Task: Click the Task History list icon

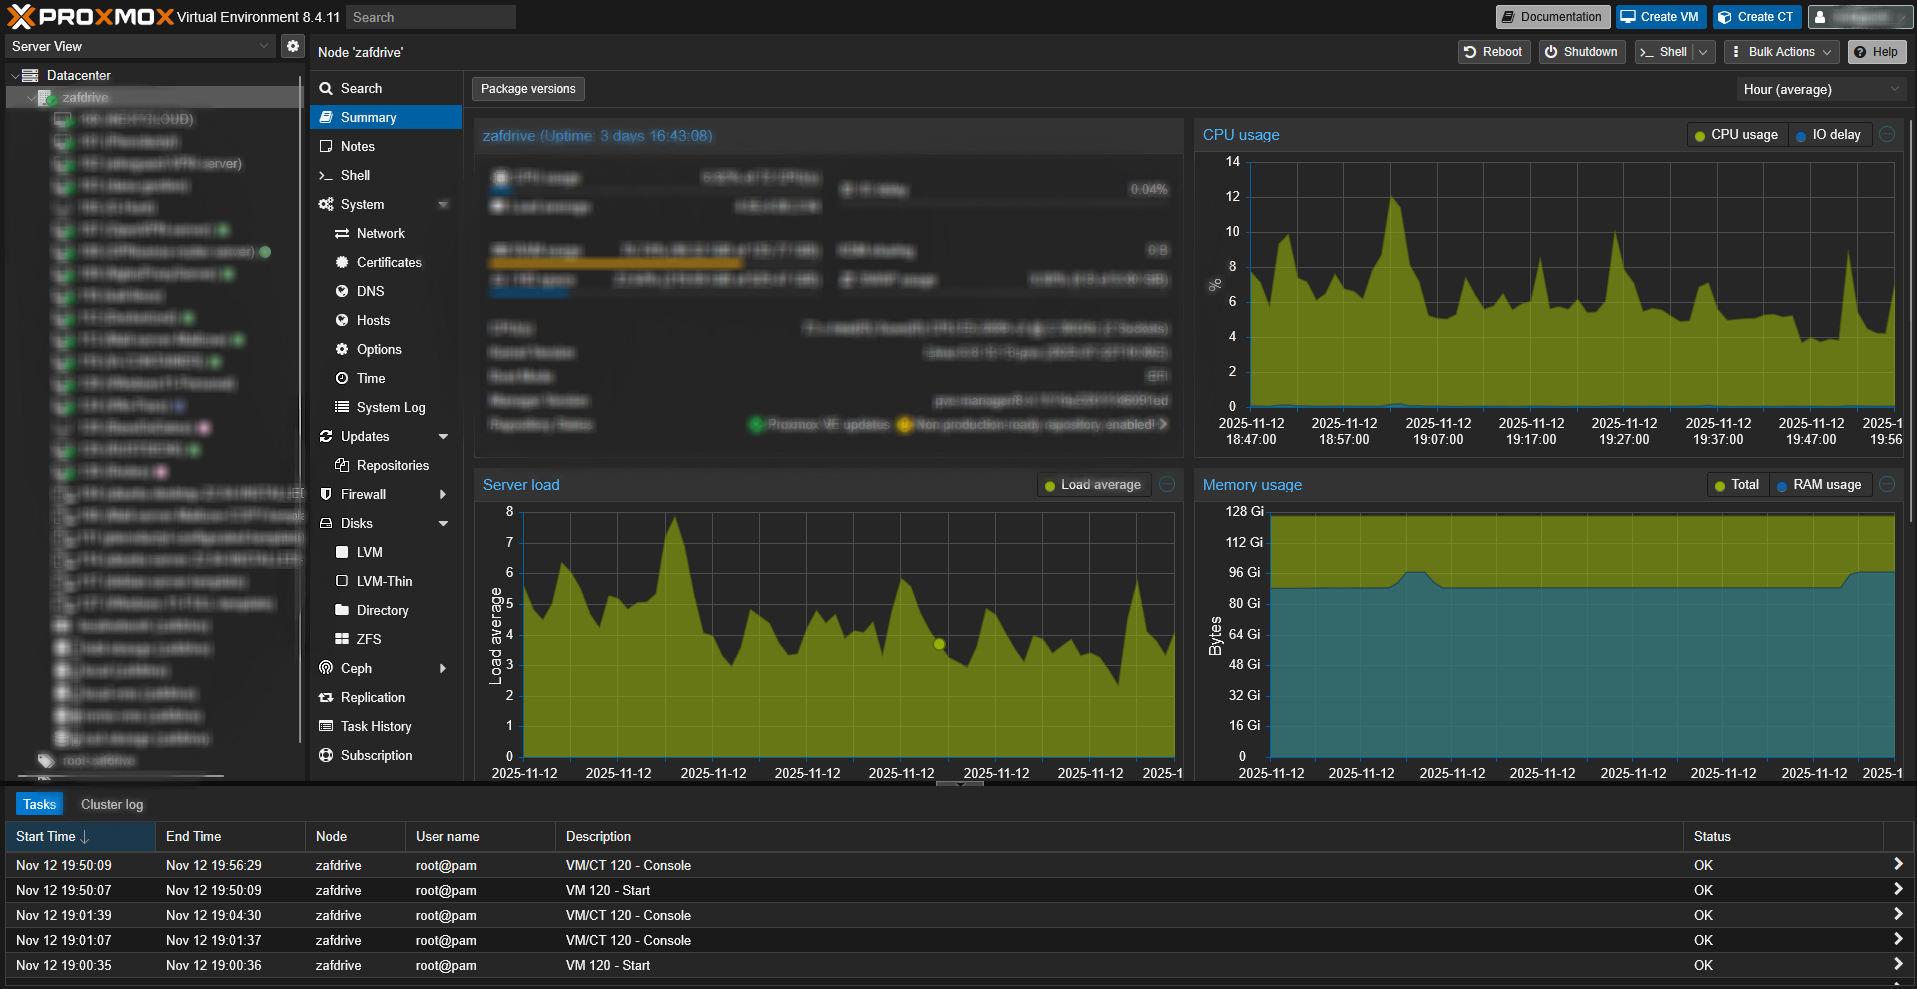Action: pyautogui.click(x=326, y=726)
